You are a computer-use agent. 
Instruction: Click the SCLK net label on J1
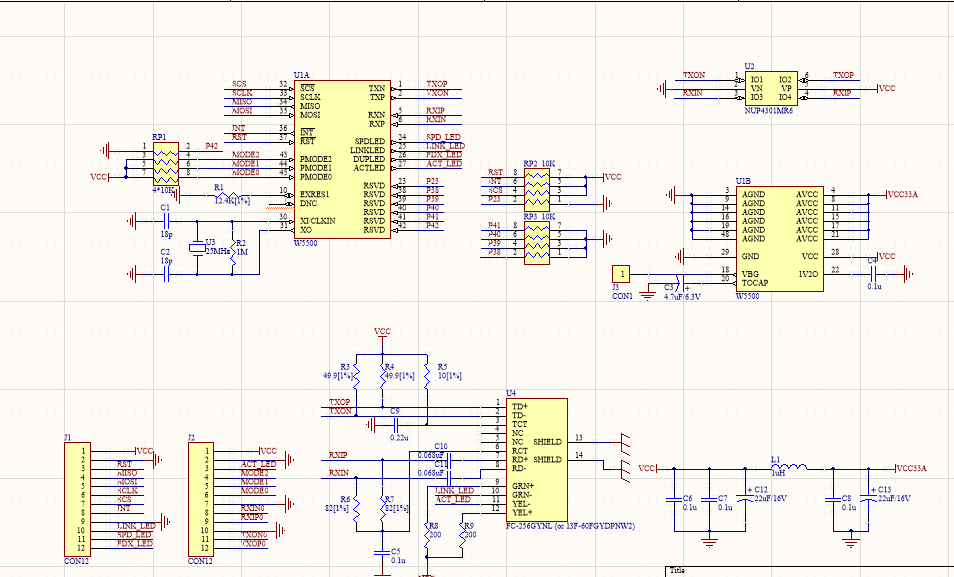click(x=127, y=490)
